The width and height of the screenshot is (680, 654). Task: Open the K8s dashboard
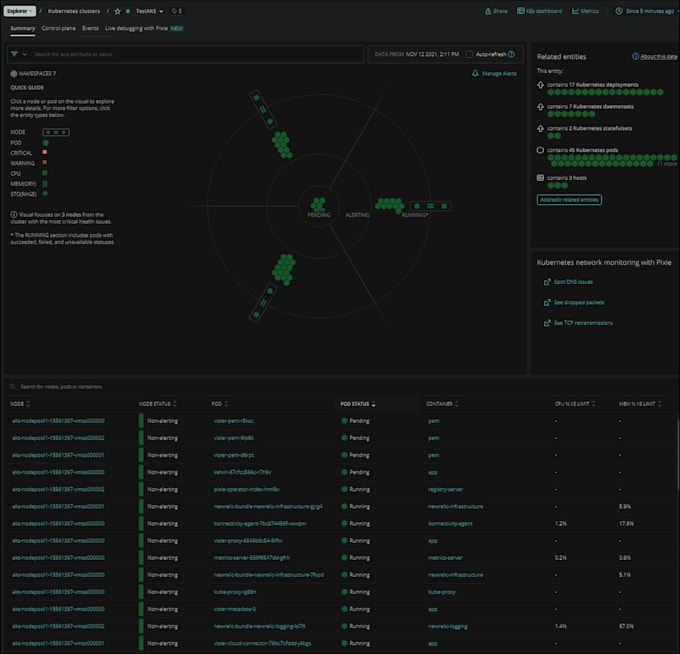(x=539, y=11)
